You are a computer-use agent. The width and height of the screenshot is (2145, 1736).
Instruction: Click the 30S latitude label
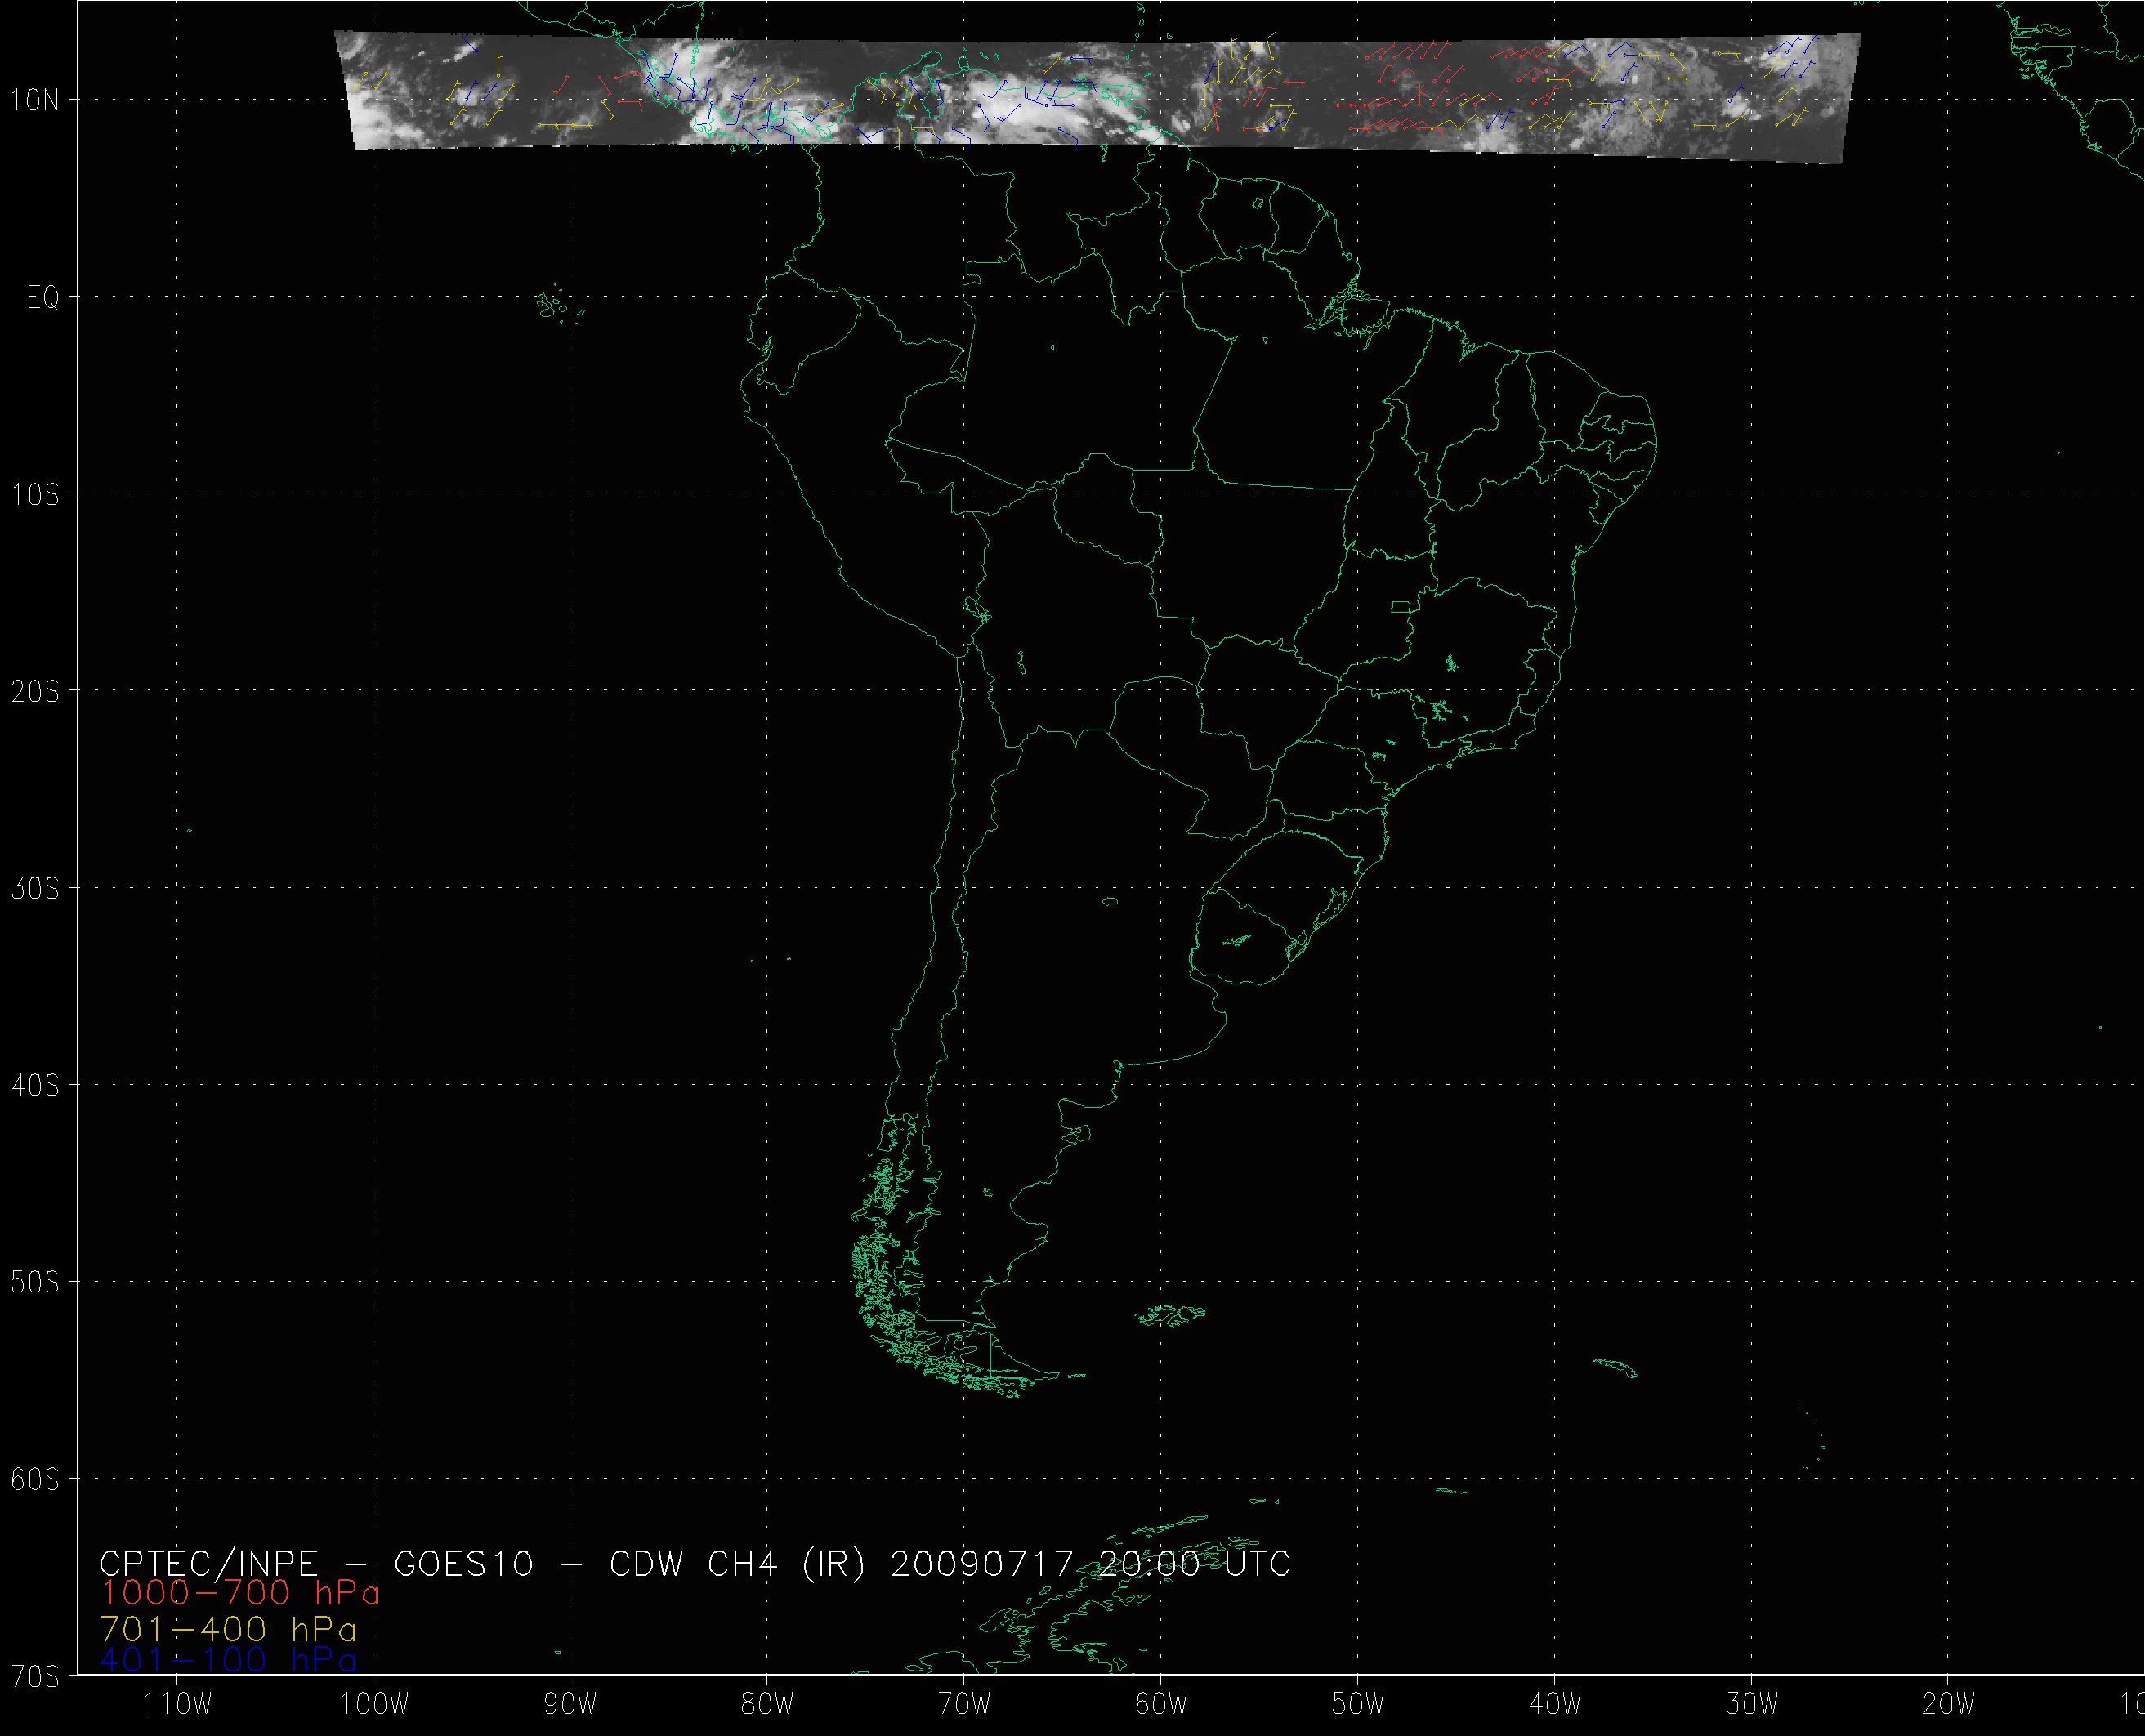point(35,889)
